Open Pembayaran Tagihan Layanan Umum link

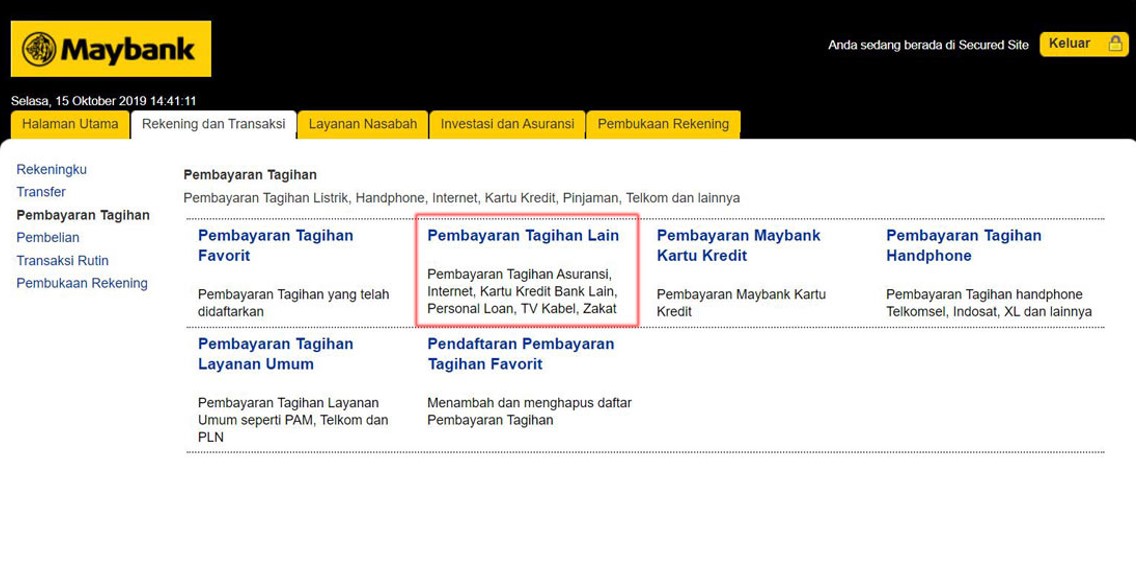click(x=275, y=354)
